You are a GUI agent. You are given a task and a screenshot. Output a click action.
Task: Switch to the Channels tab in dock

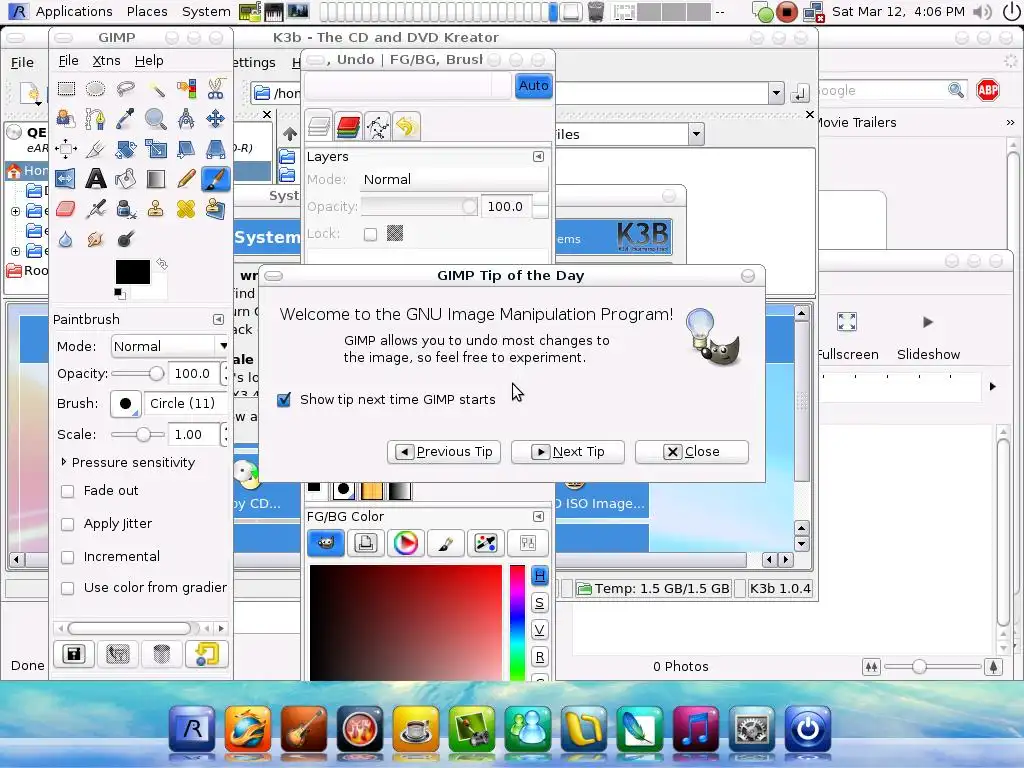[x=349, y=126]
